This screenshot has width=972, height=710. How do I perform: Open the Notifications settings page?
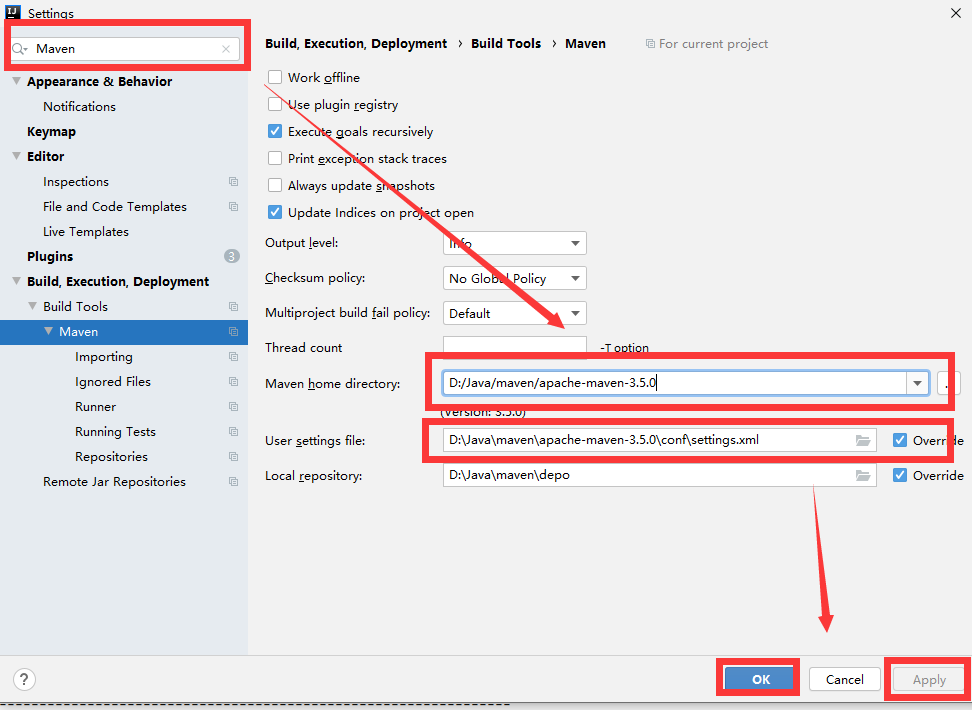pos(79,107)
